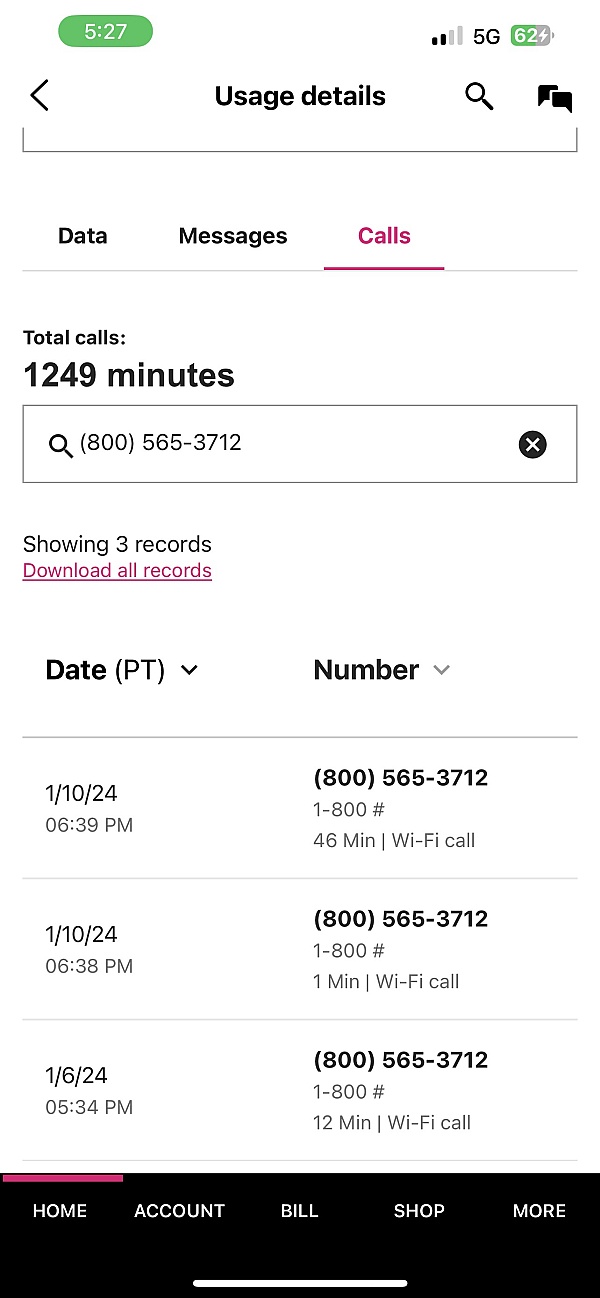Switch to the Data tab

point(83,236)
